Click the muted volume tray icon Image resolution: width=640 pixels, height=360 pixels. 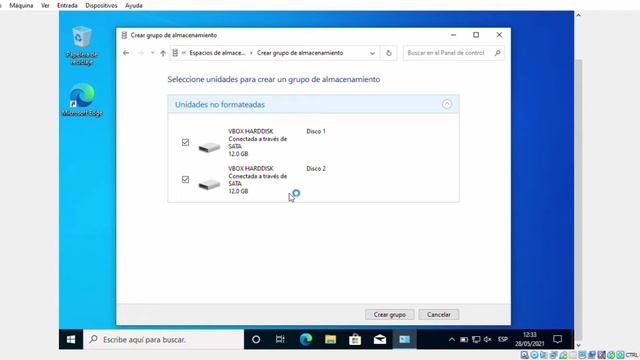[x=488, y=339]
